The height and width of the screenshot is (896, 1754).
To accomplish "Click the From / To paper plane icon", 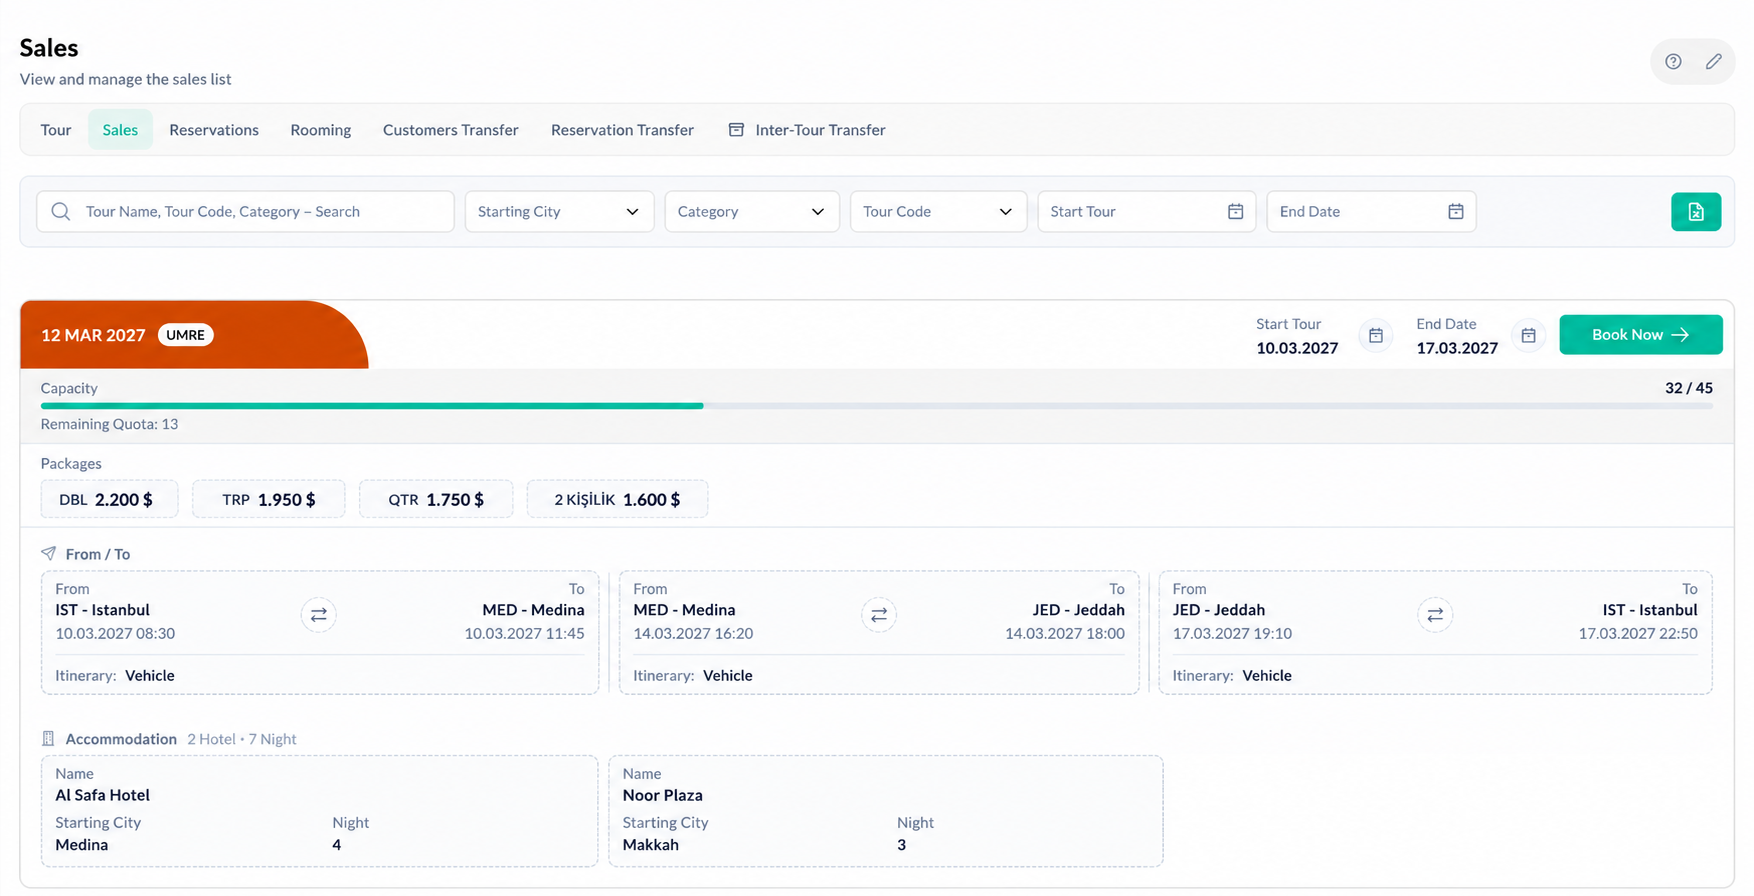I will [x=48, y=553].
